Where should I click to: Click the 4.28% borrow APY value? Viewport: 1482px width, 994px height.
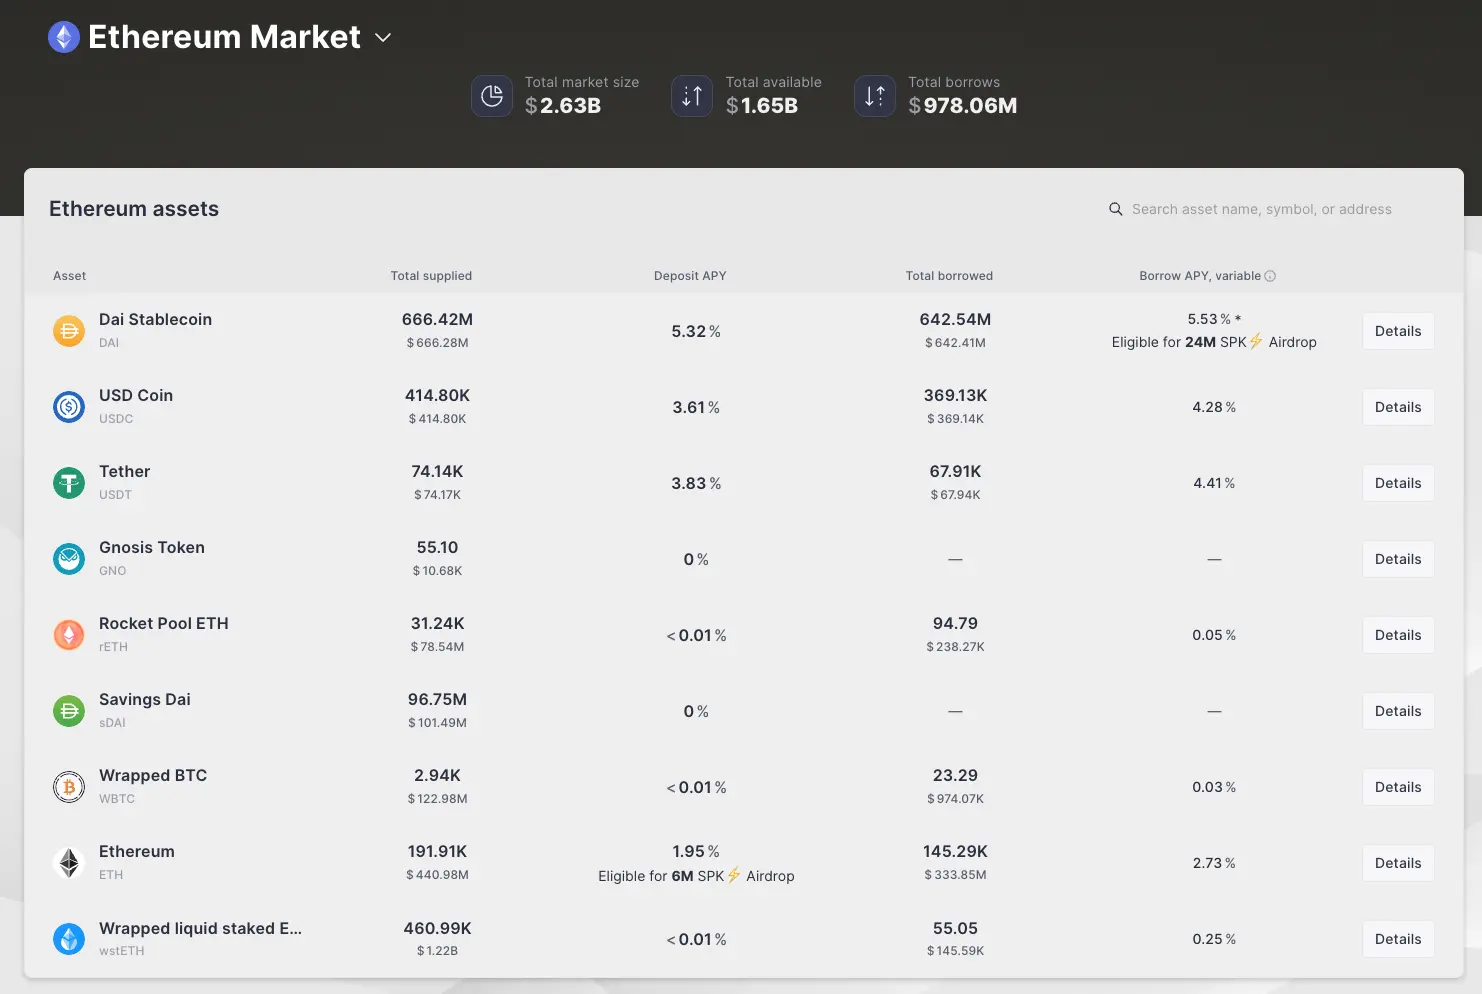(x=1214, y=408)
